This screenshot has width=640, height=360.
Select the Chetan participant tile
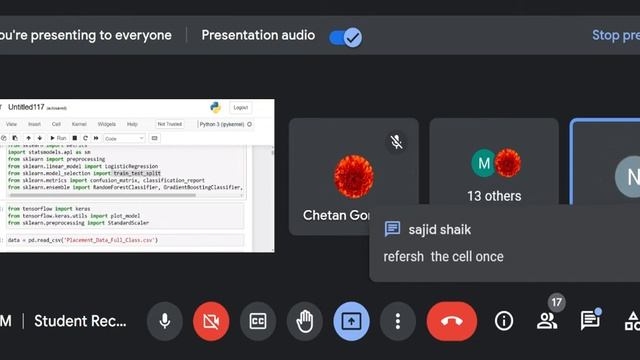click(353, 176)
